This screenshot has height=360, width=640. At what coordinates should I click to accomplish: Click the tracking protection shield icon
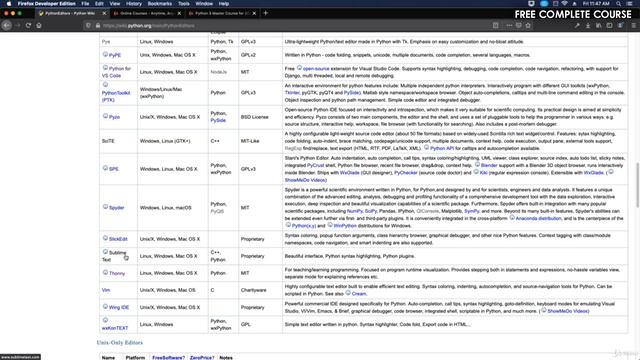point(88,25)
